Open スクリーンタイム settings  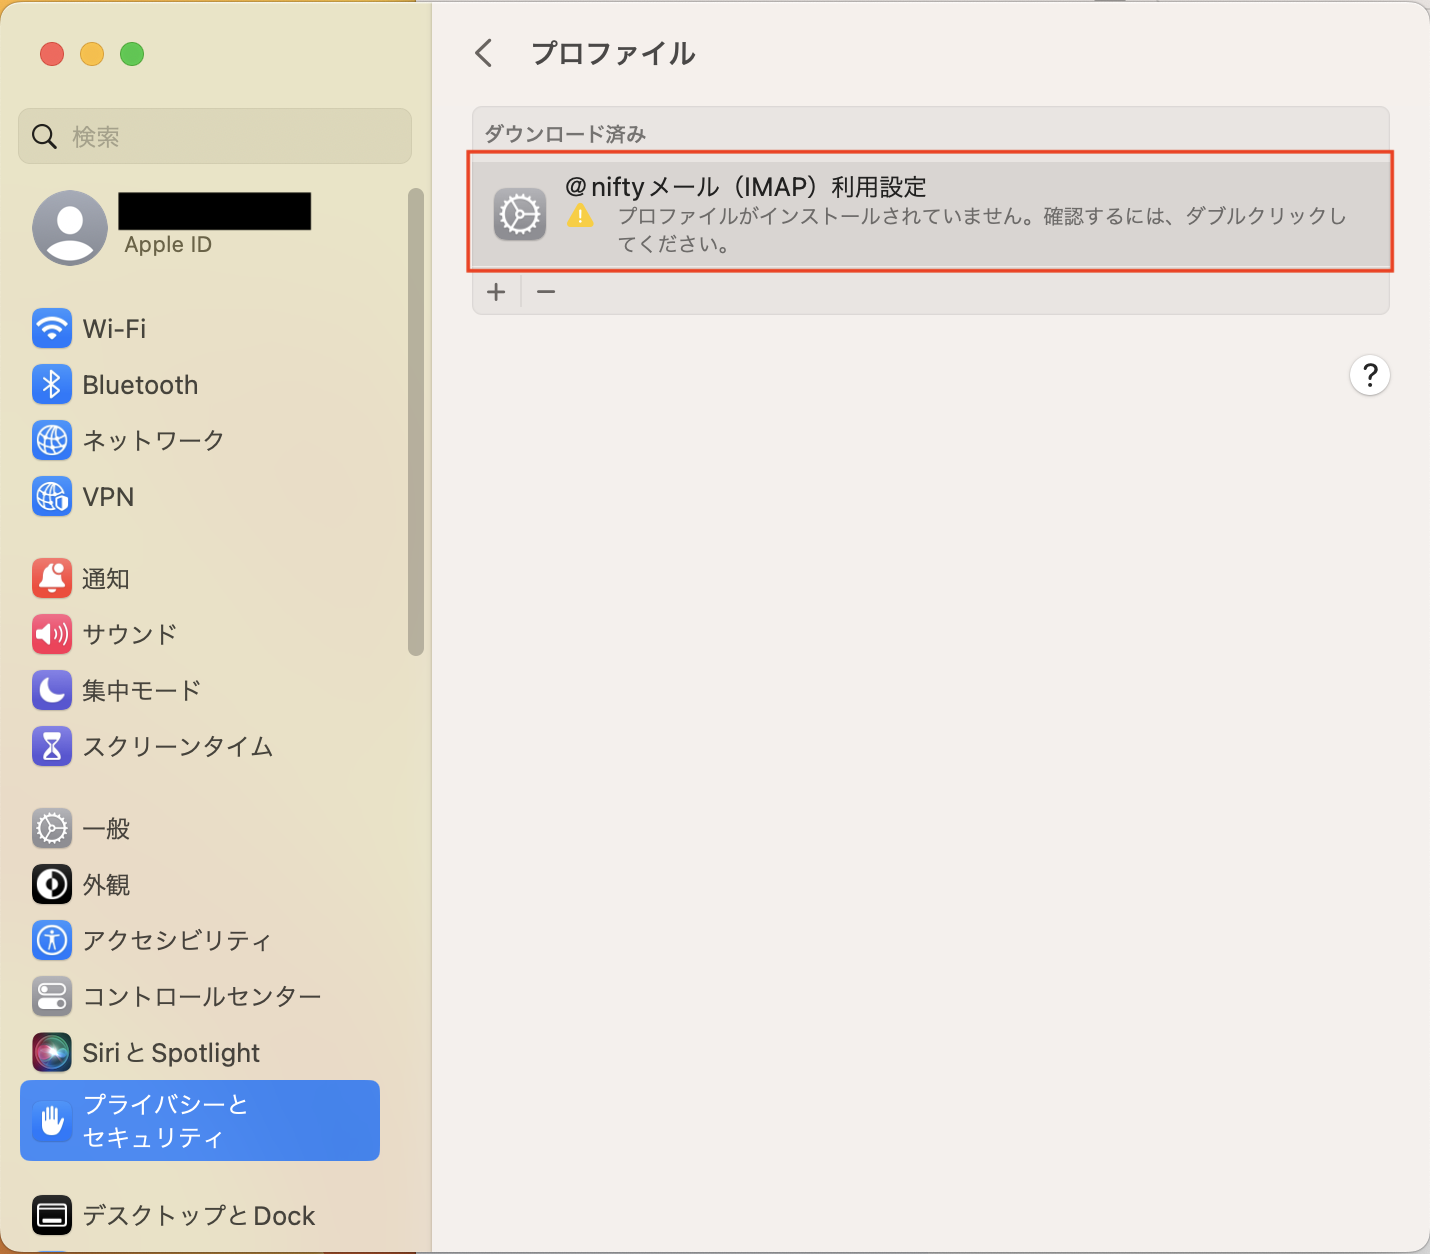click(176, 746)
